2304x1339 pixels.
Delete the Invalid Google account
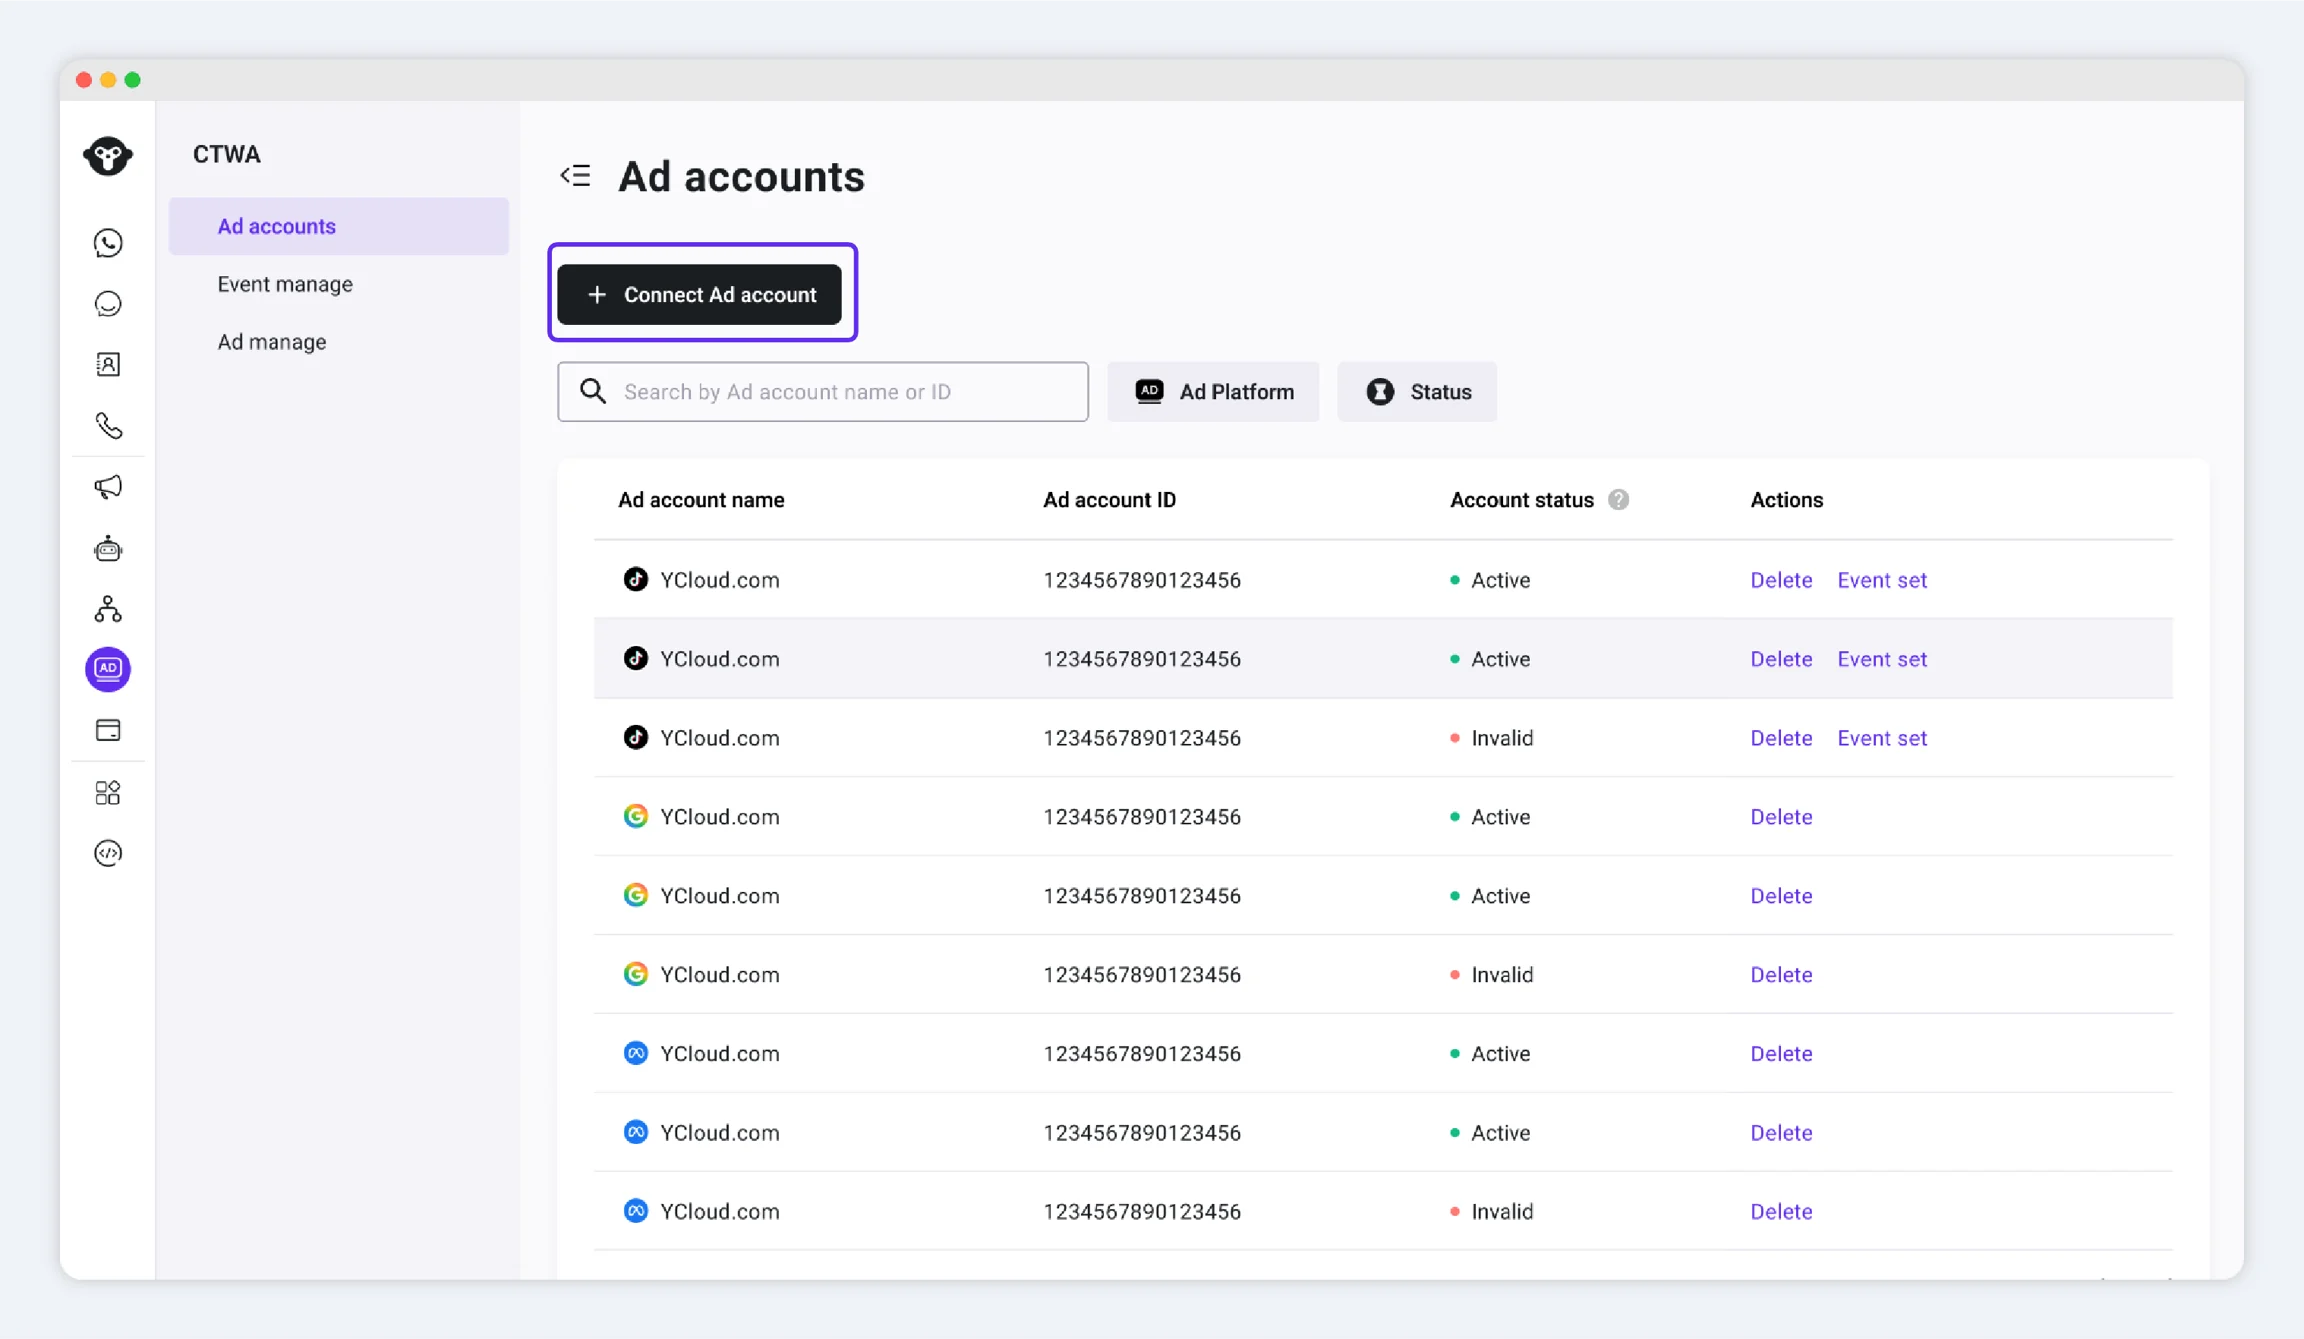[x=1781, y=975]
